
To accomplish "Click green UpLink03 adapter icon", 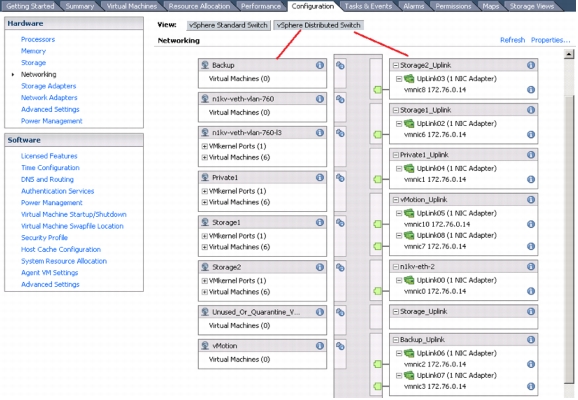I will click(x=409, y=79).
